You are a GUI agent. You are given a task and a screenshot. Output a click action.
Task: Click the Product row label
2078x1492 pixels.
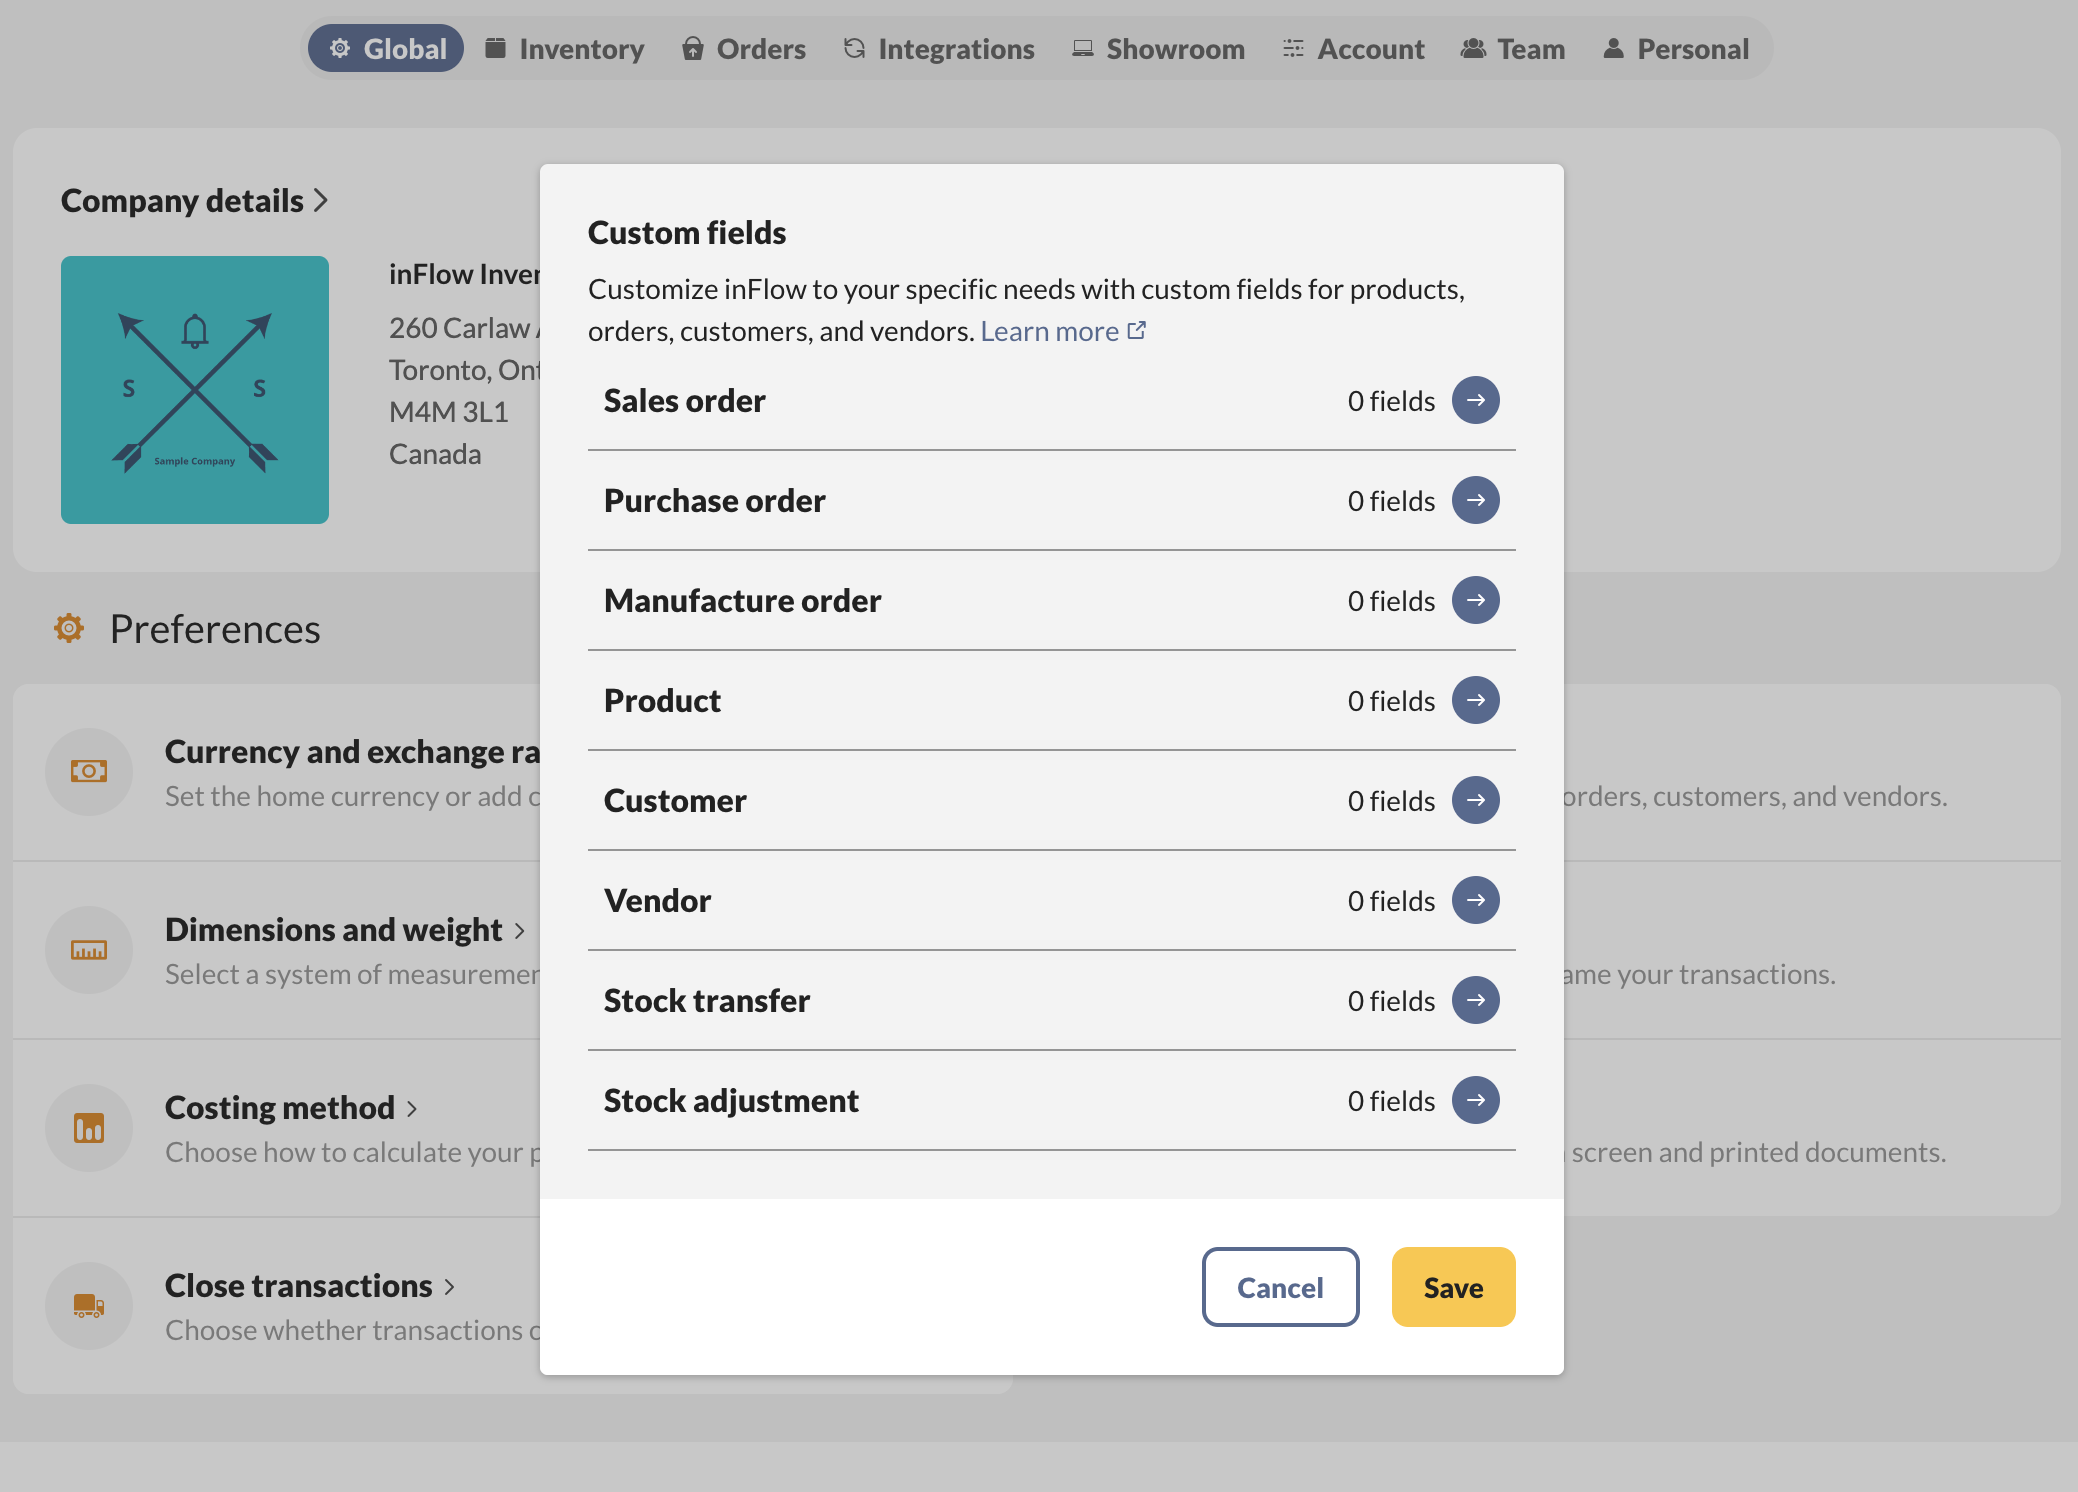pyautogui.click(x=662, y=700)
